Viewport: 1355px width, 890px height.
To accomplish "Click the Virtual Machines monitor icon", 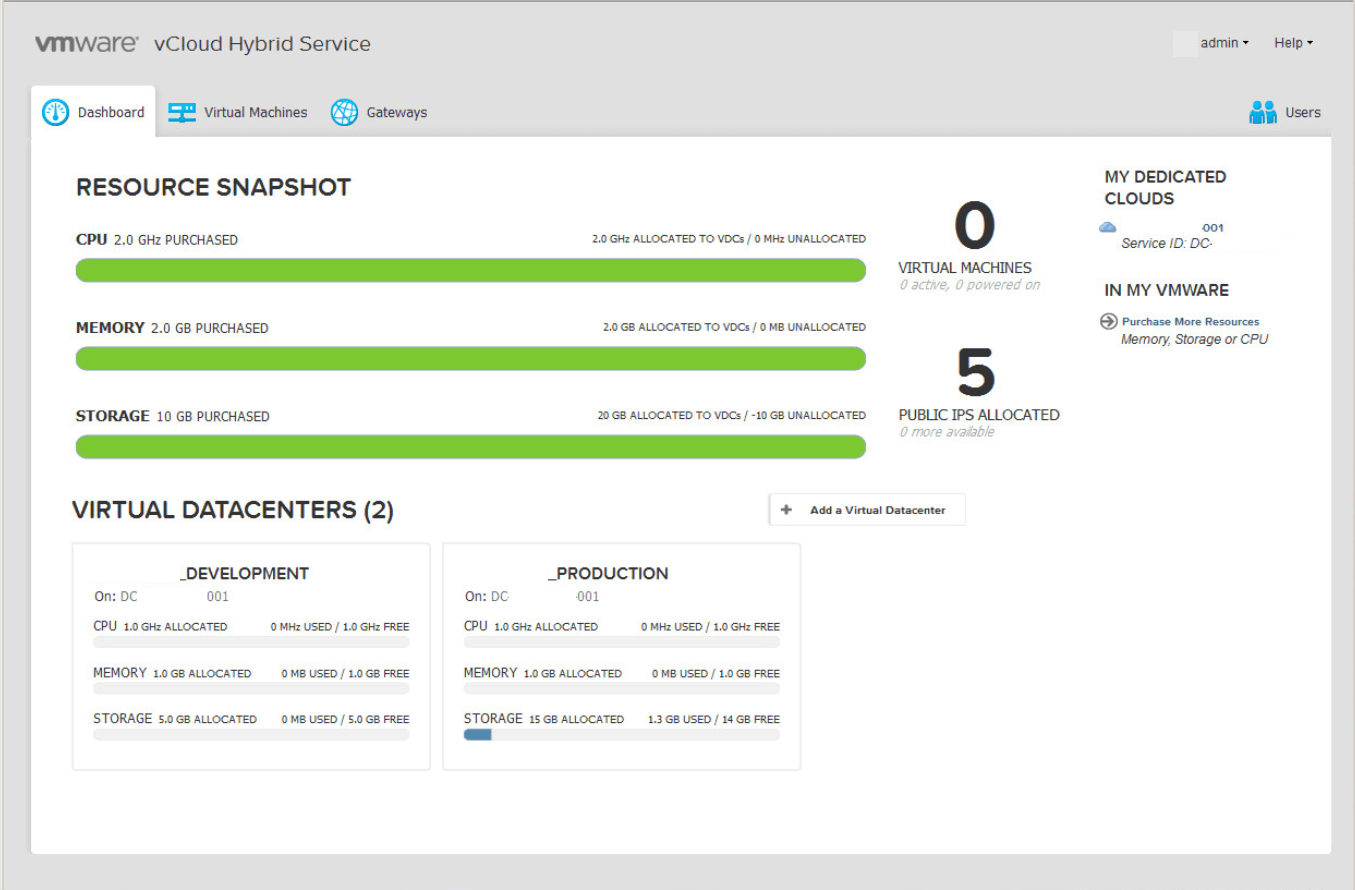I will 182,113.
